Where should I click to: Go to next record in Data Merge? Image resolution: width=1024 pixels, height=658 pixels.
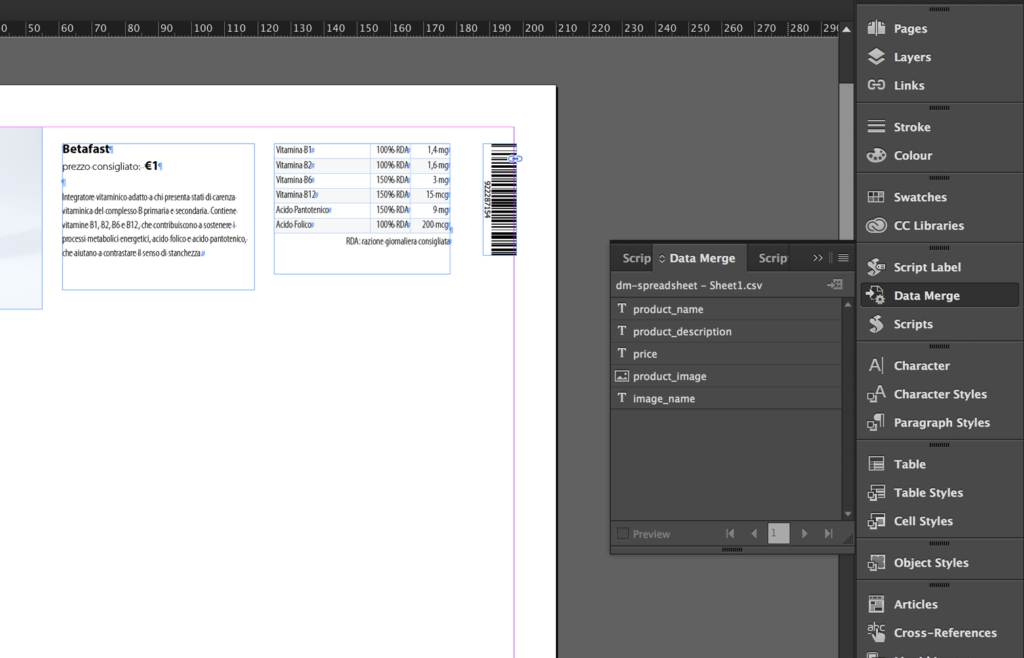click(x=804, y=533)
